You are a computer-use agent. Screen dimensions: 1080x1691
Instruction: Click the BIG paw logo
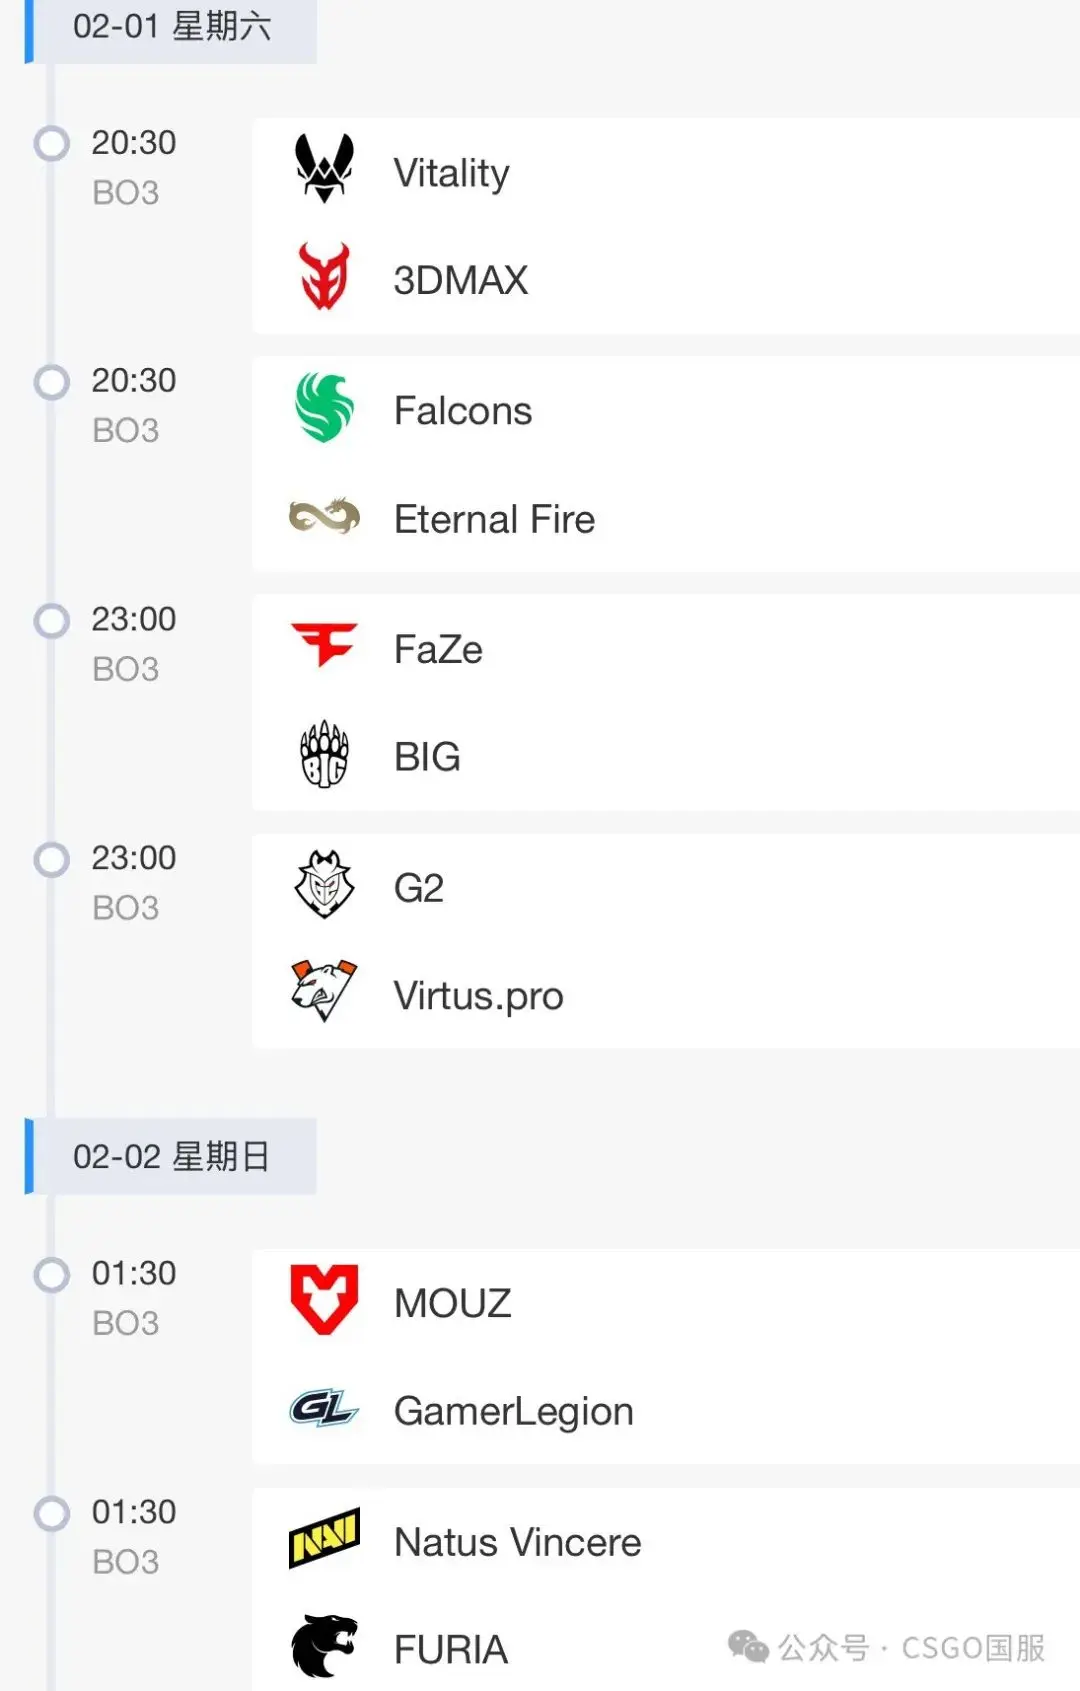tap(324, 755)
